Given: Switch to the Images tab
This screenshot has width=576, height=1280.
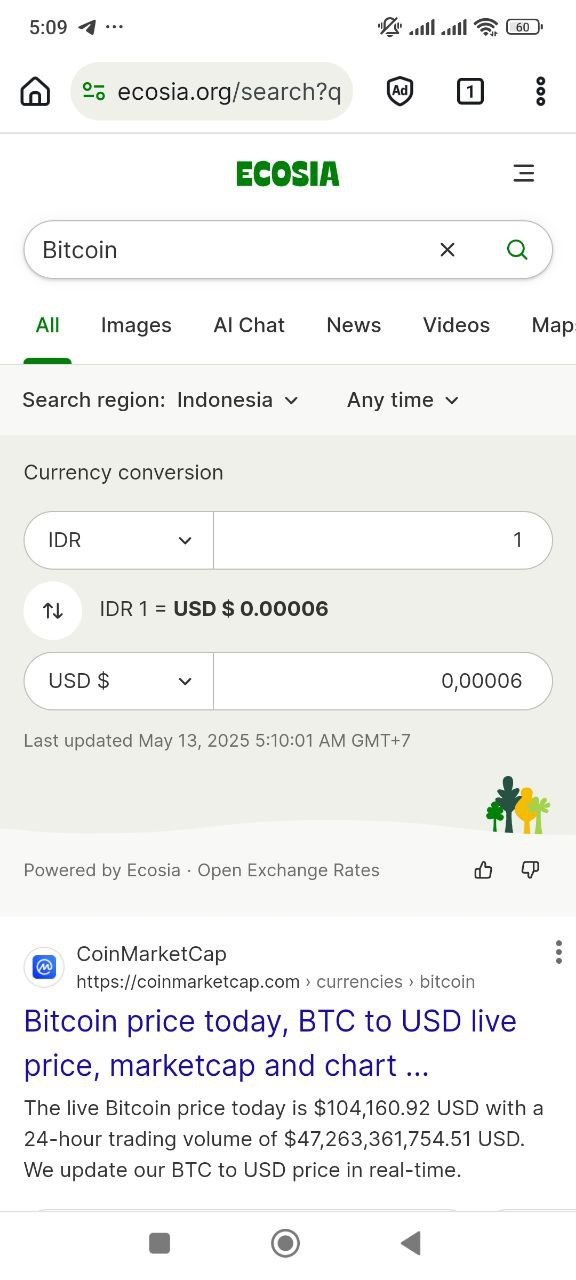Looking at the screenshot, I should 136,325.
